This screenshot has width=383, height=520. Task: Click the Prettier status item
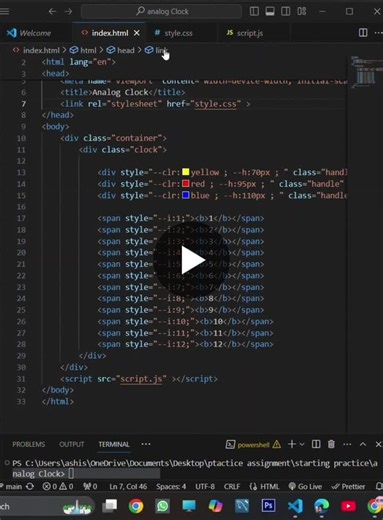point(348,486)
